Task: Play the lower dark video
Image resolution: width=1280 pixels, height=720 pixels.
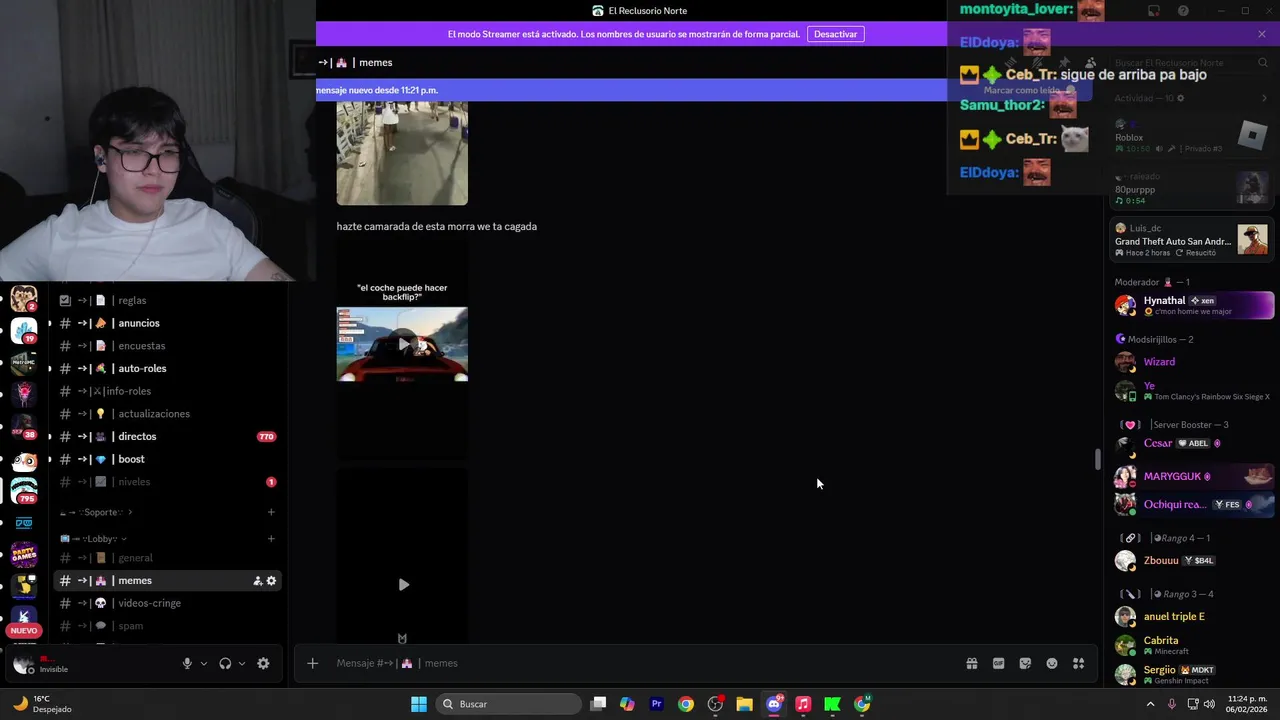Action: click(403, 585)
